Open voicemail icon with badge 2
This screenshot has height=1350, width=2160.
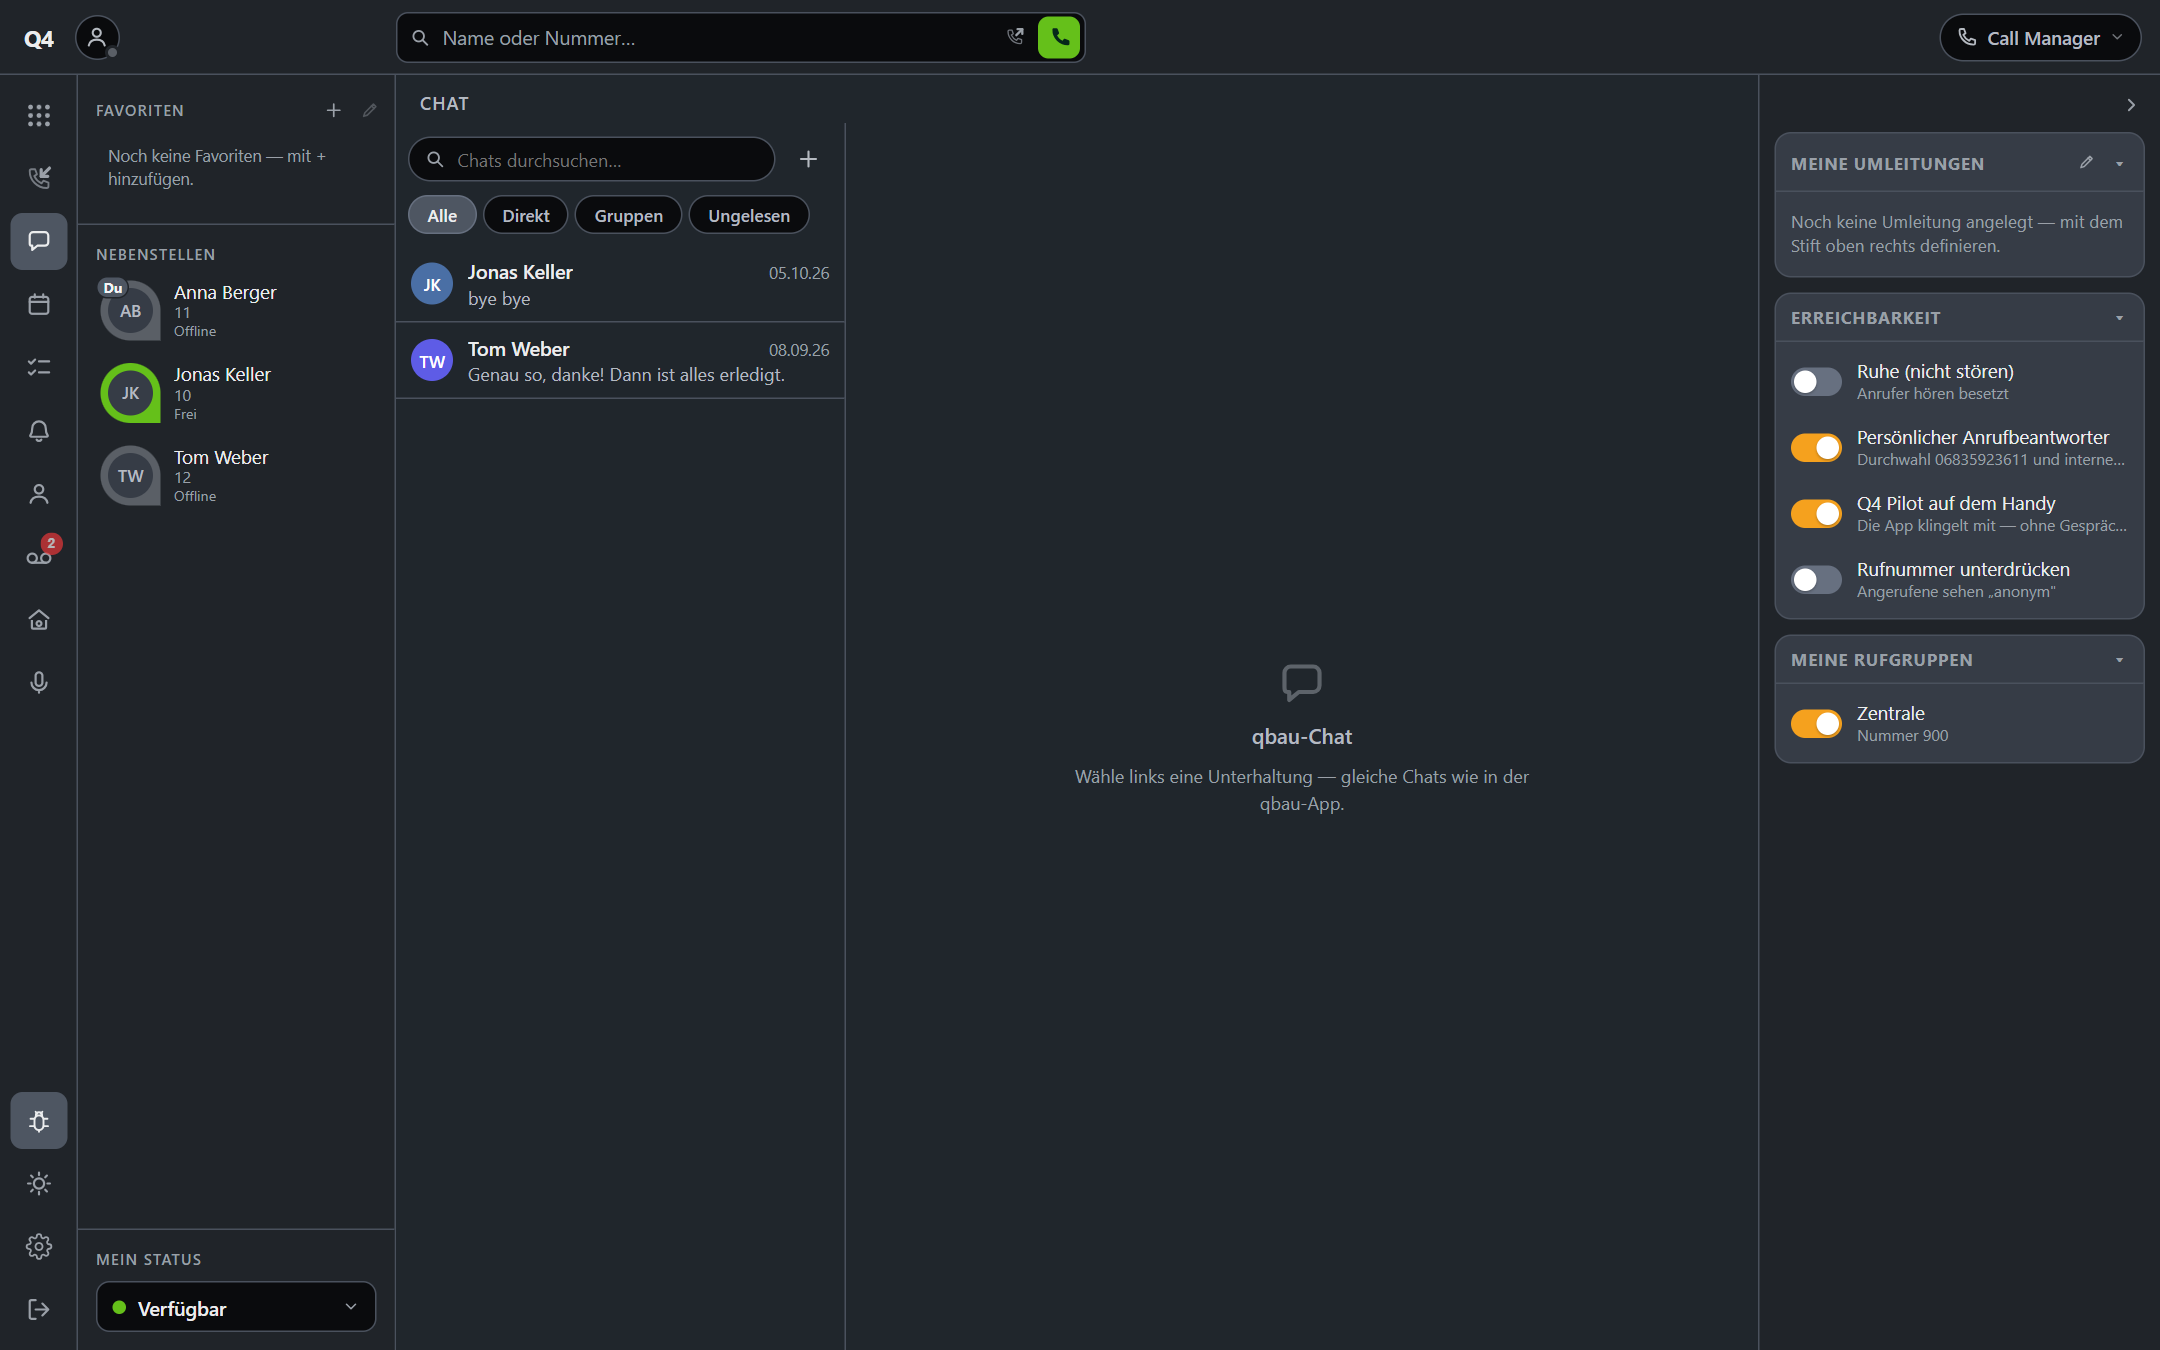pos(39,557)
